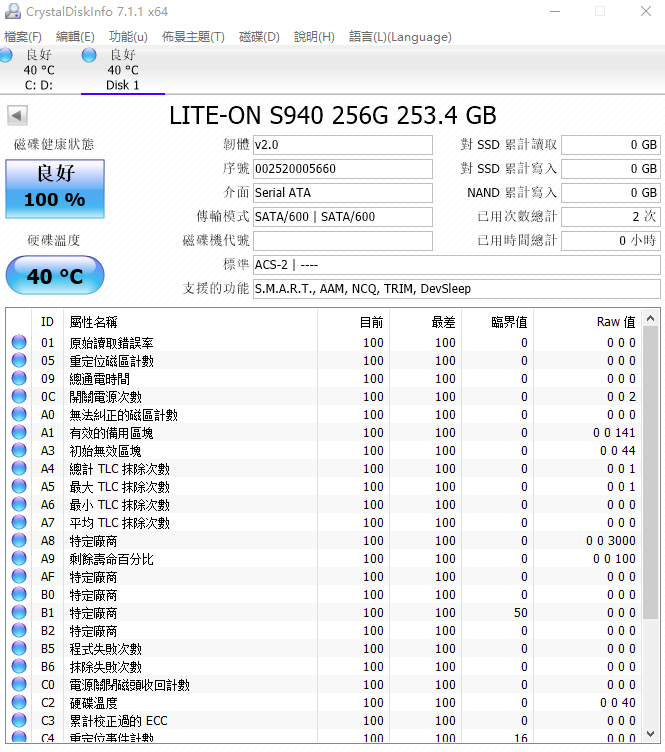Click the 對 SSD 累計讀取 value field

coord(611,144)
